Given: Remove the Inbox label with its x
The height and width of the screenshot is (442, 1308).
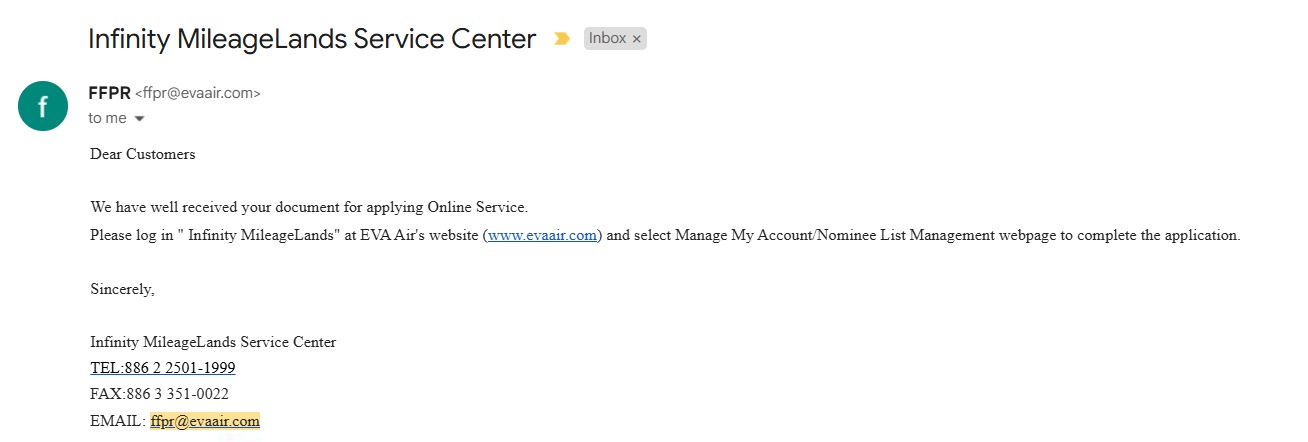Looking at the screenshot, I should point(637,39).
